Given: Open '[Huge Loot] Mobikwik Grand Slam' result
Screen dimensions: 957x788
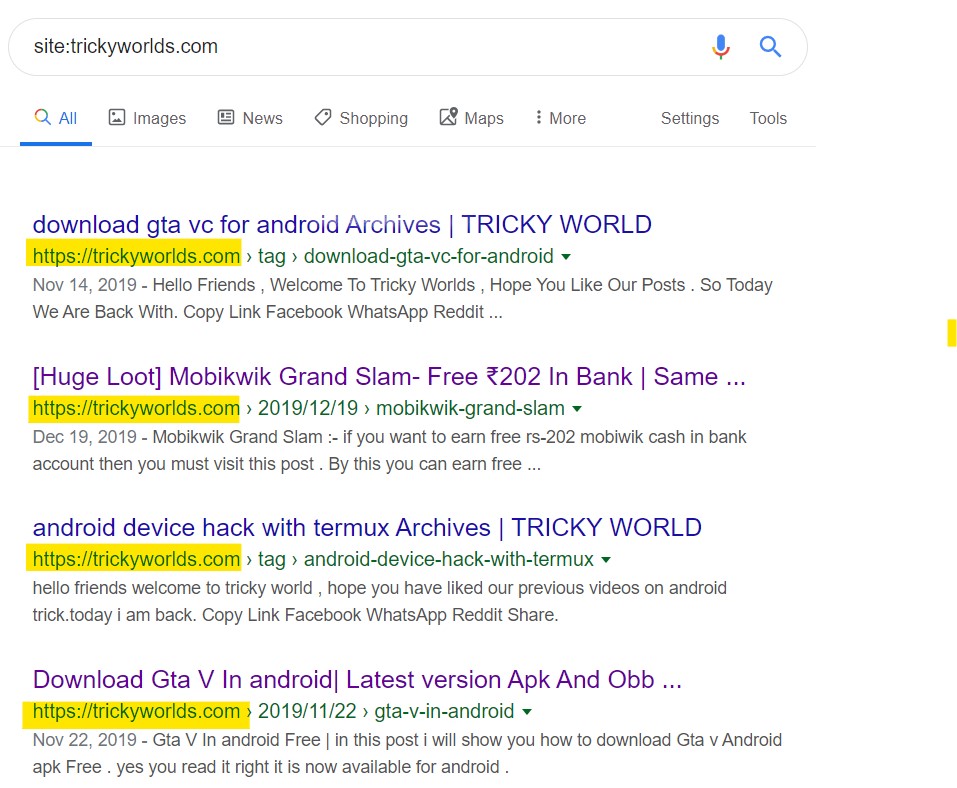Looking at the screenshot, I should tap(389, 377).
